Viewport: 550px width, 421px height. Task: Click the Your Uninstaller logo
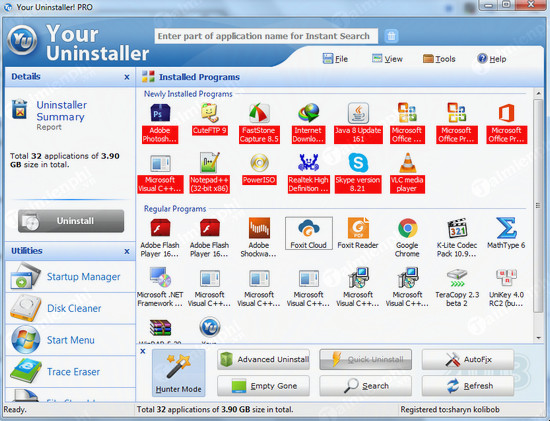[x=22, y=40]
